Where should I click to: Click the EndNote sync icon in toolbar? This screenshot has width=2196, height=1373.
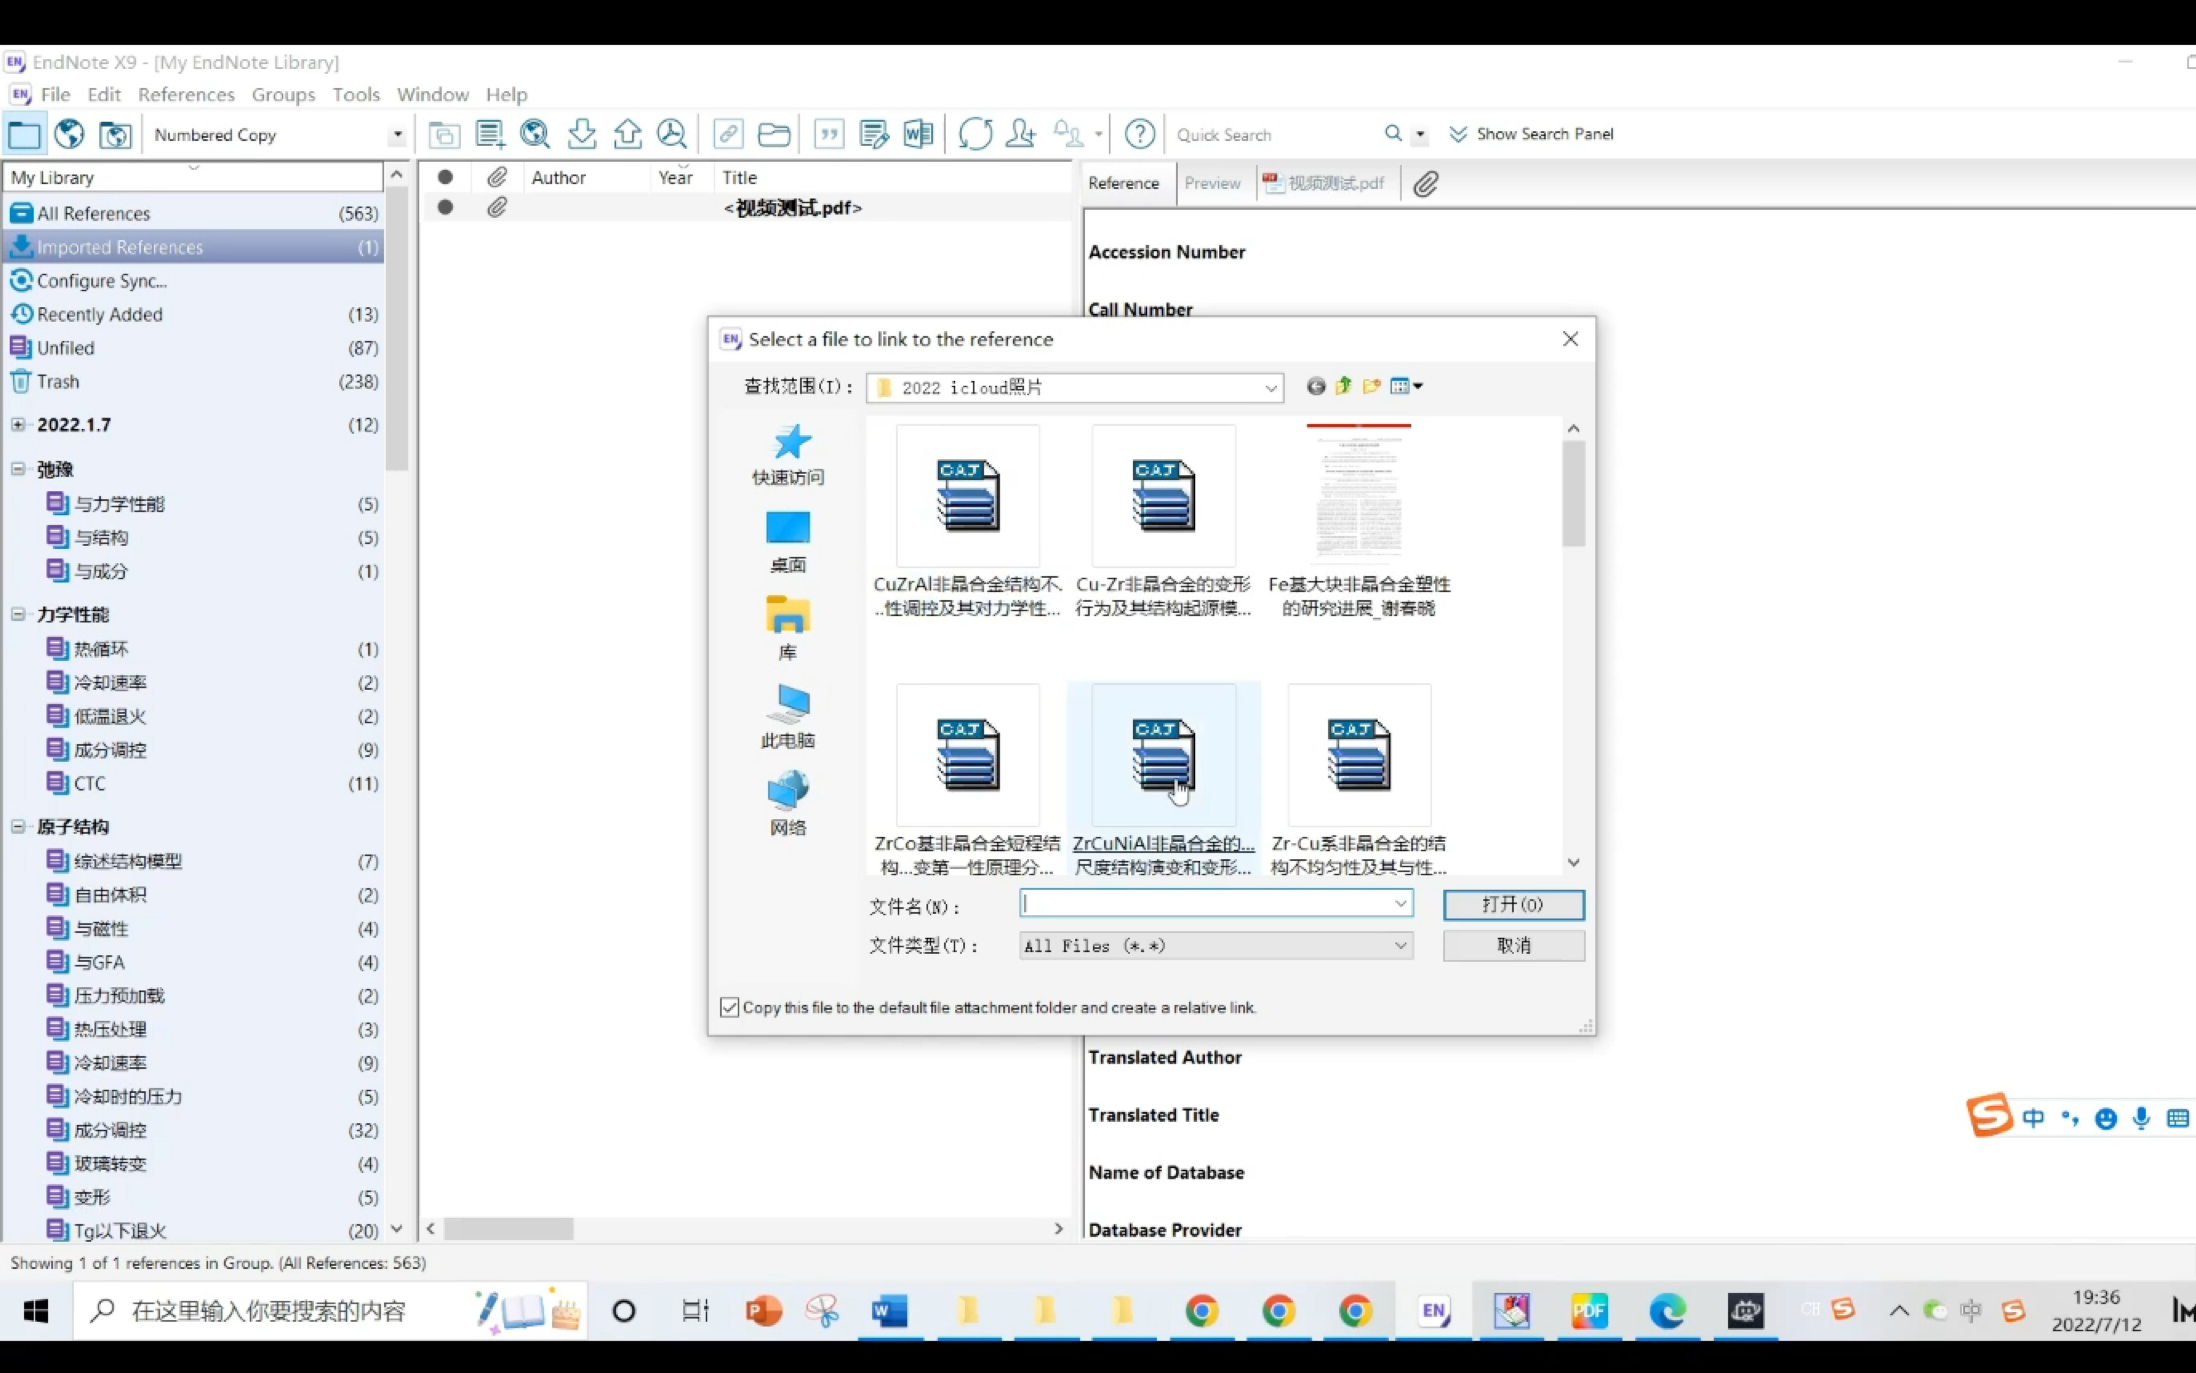pyautogui.click(x=974, y=134)
